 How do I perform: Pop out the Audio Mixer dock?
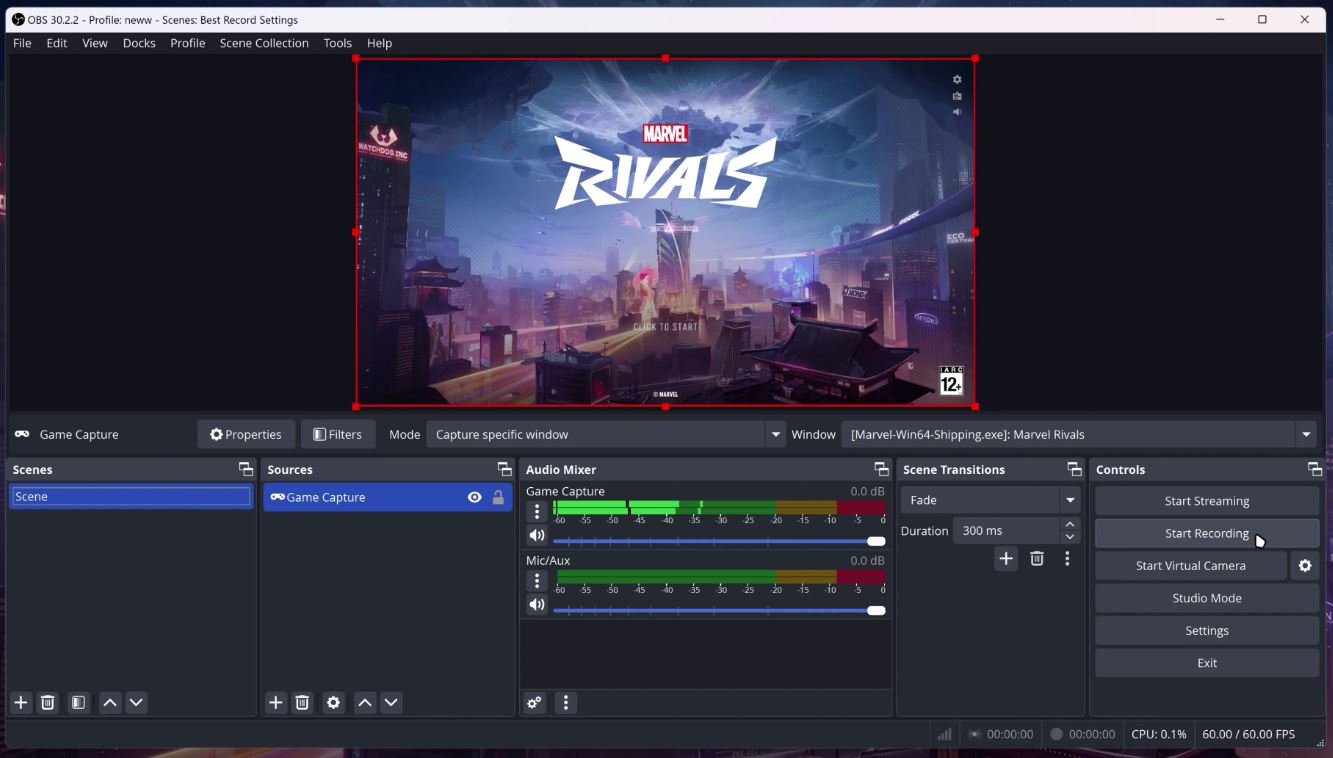[x=881, y=469]
